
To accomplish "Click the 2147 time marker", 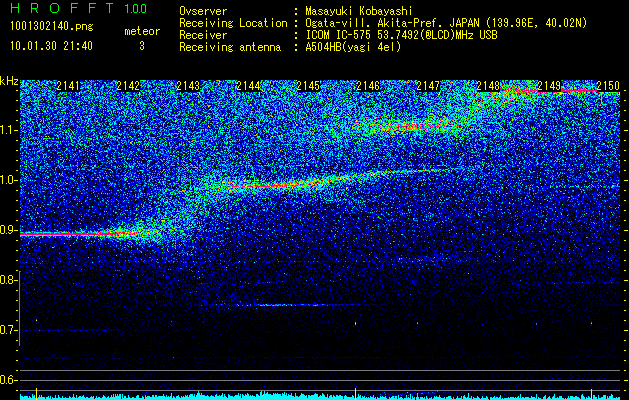I will tap(428, 86).
